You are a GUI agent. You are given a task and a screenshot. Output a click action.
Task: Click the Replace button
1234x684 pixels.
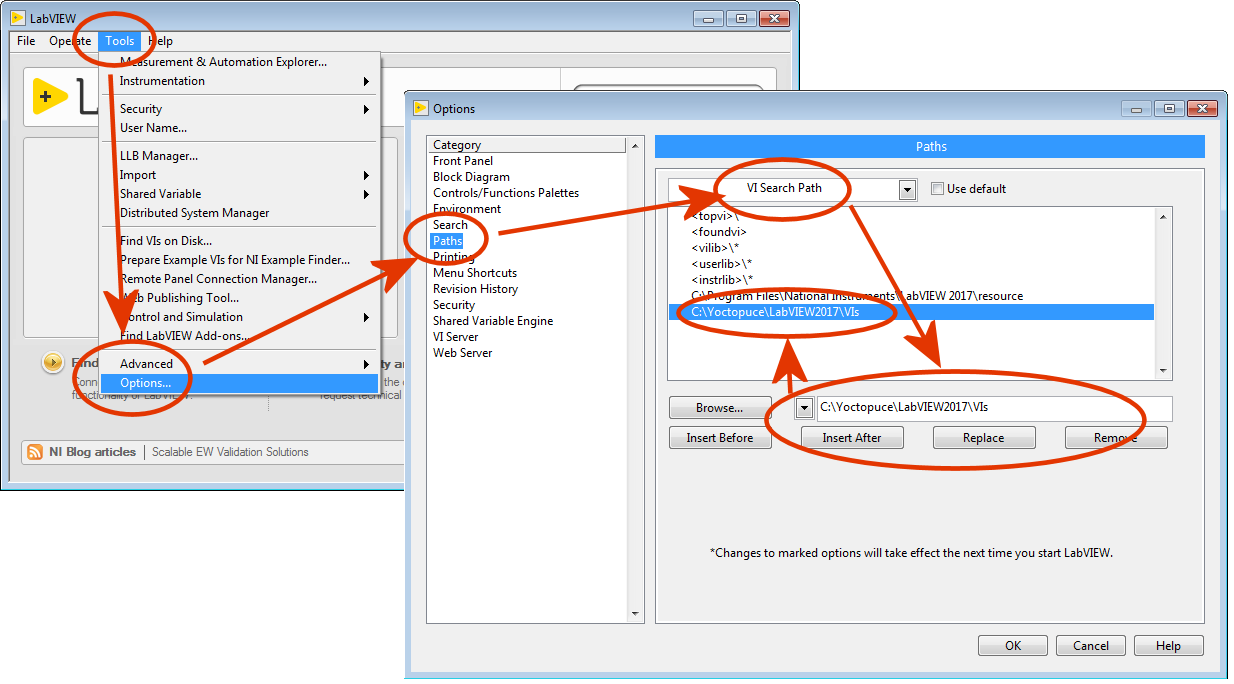tap(983, 438)
